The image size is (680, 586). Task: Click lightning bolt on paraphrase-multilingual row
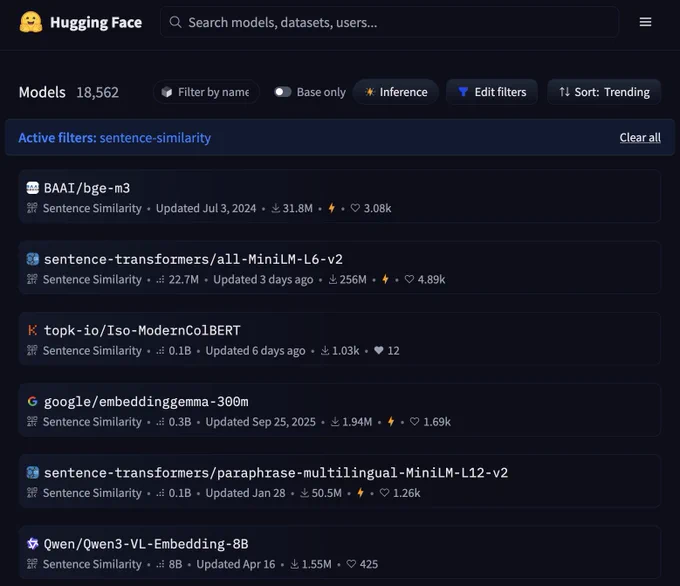click(x=360, y=492)
